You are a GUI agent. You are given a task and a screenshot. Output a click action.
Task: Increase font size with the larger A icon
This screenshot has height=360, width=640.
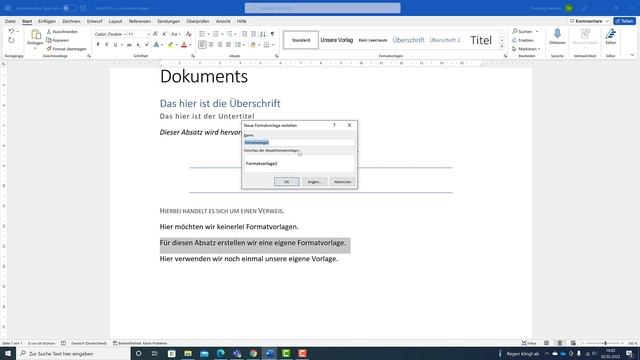tap(156, 34)
